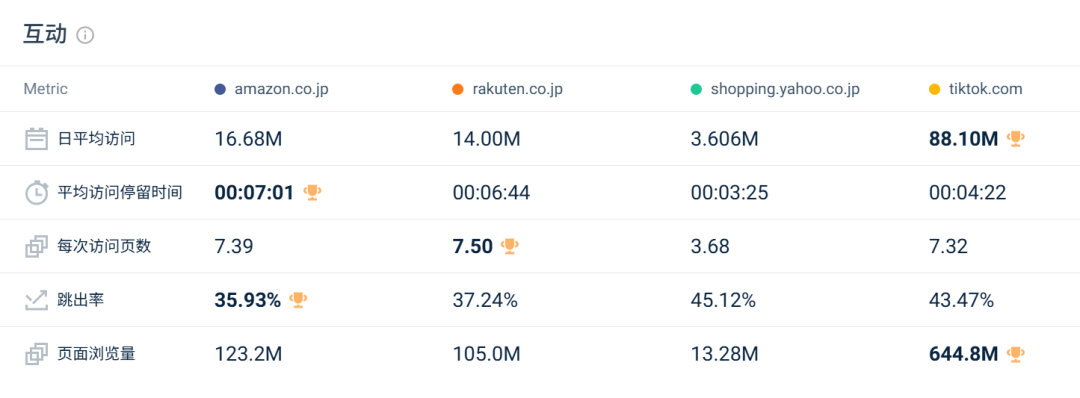This screenshot has width=1080, height=398.
Task: Click the orange rakuten.co.jp color dot
Action: click(458, 89)
